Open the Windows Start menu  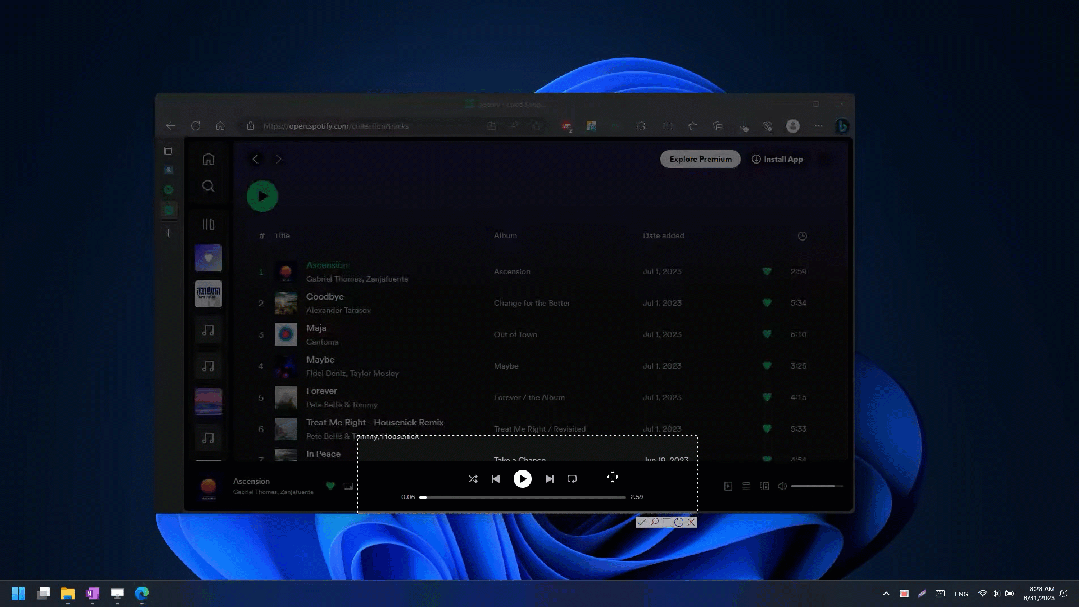point(18,593)
